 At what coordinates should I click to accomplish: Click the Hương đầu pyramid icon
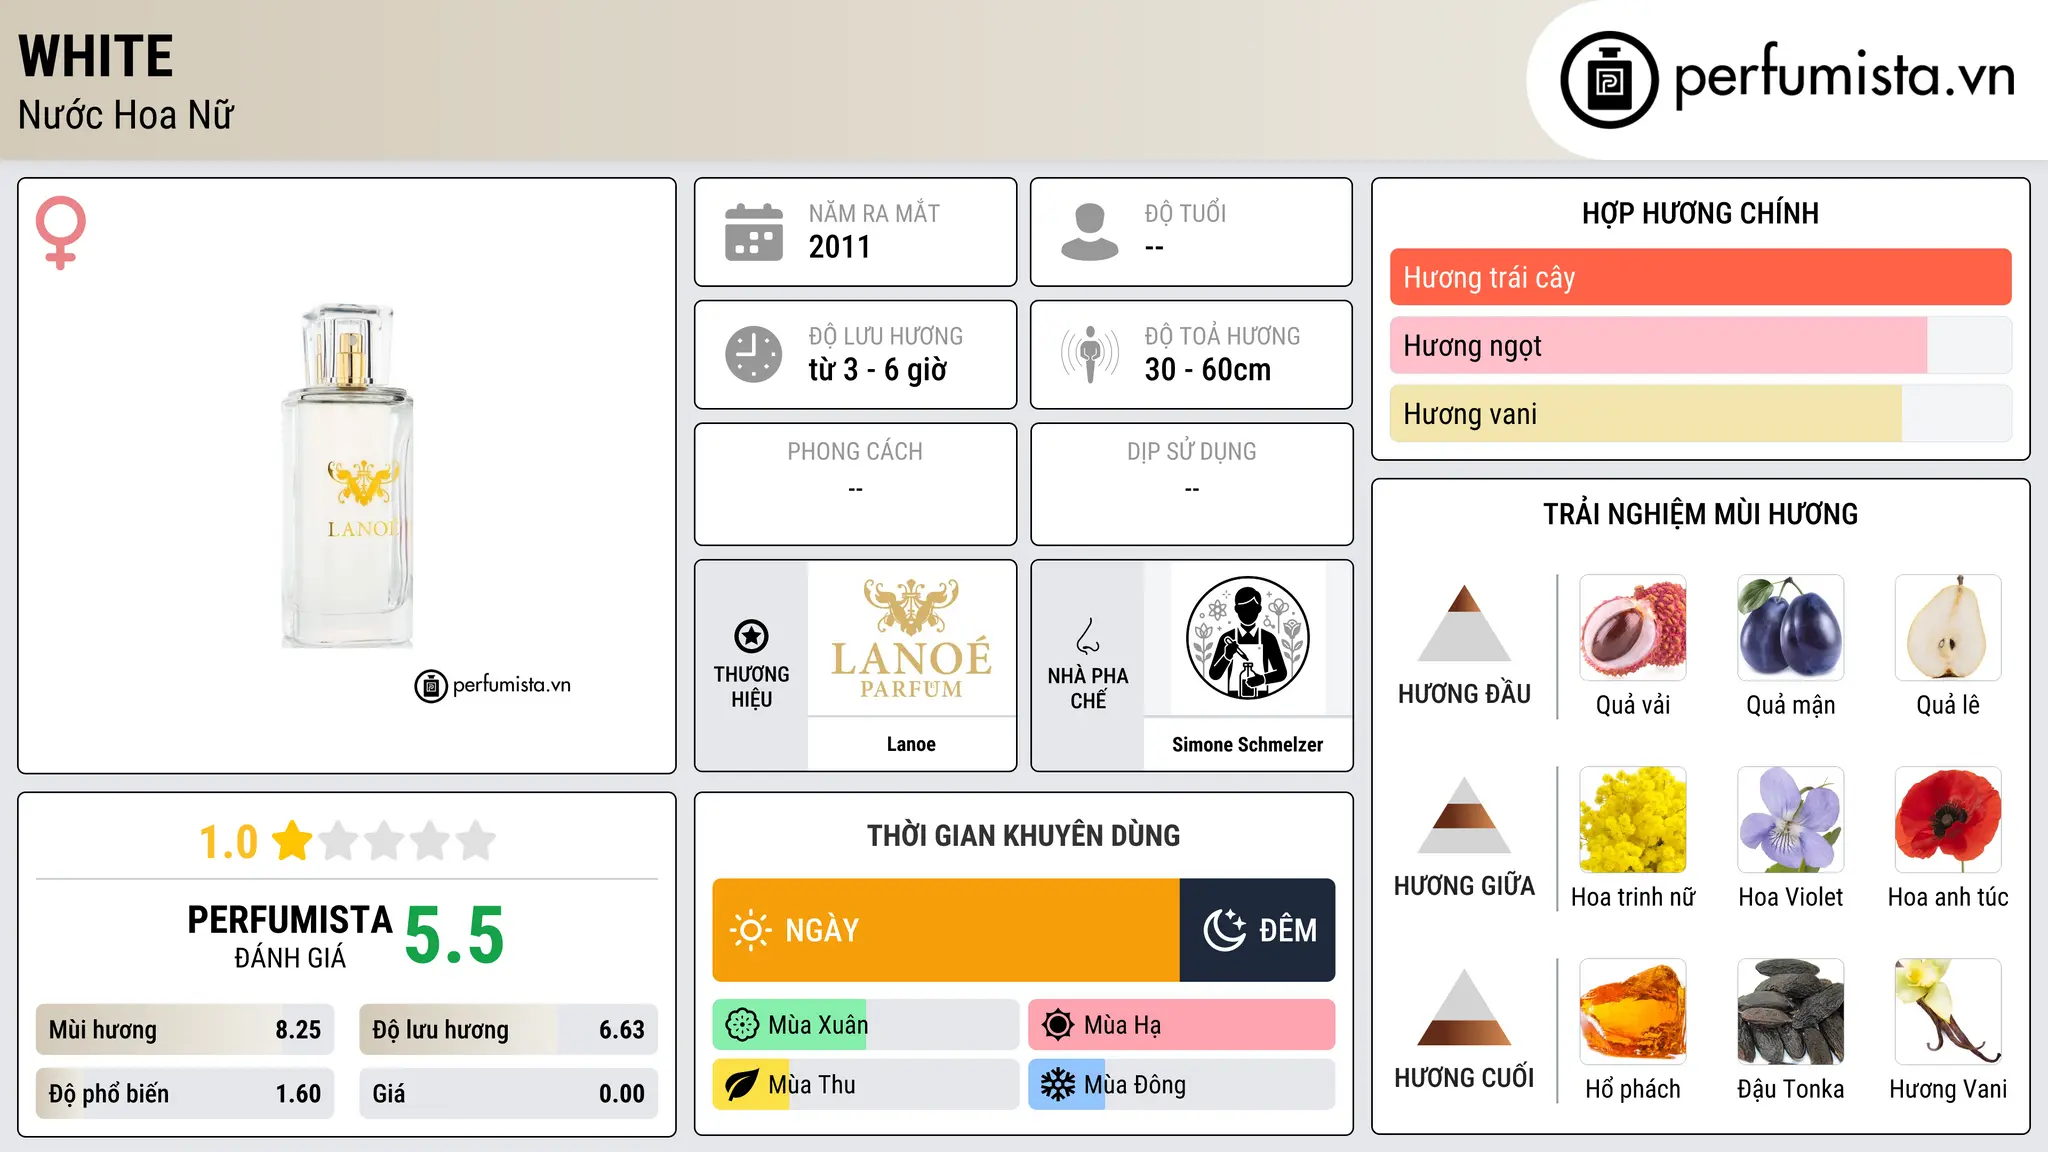(1465, 623)
